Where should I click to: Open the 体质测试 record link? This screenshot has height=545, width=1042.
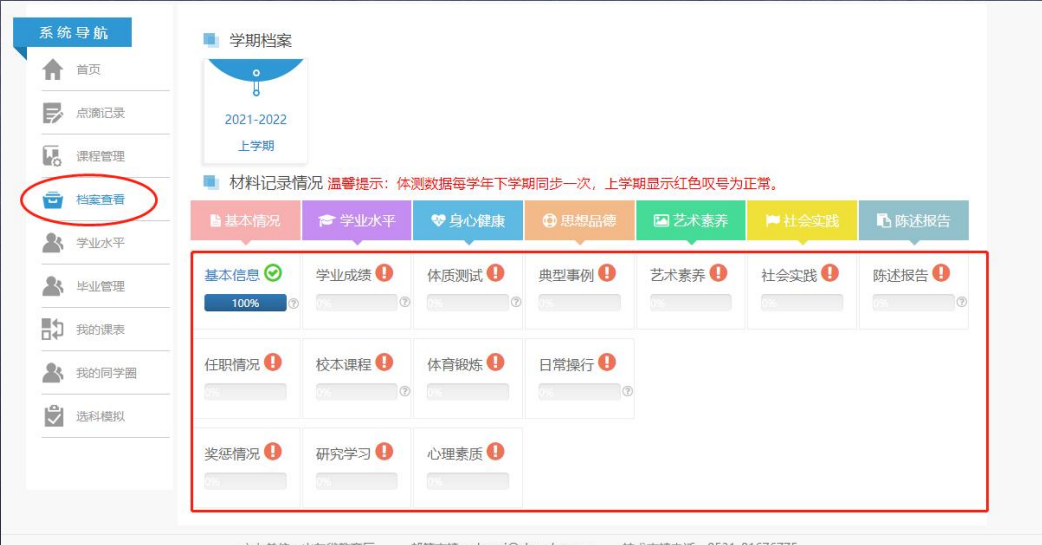coord(455,275)
